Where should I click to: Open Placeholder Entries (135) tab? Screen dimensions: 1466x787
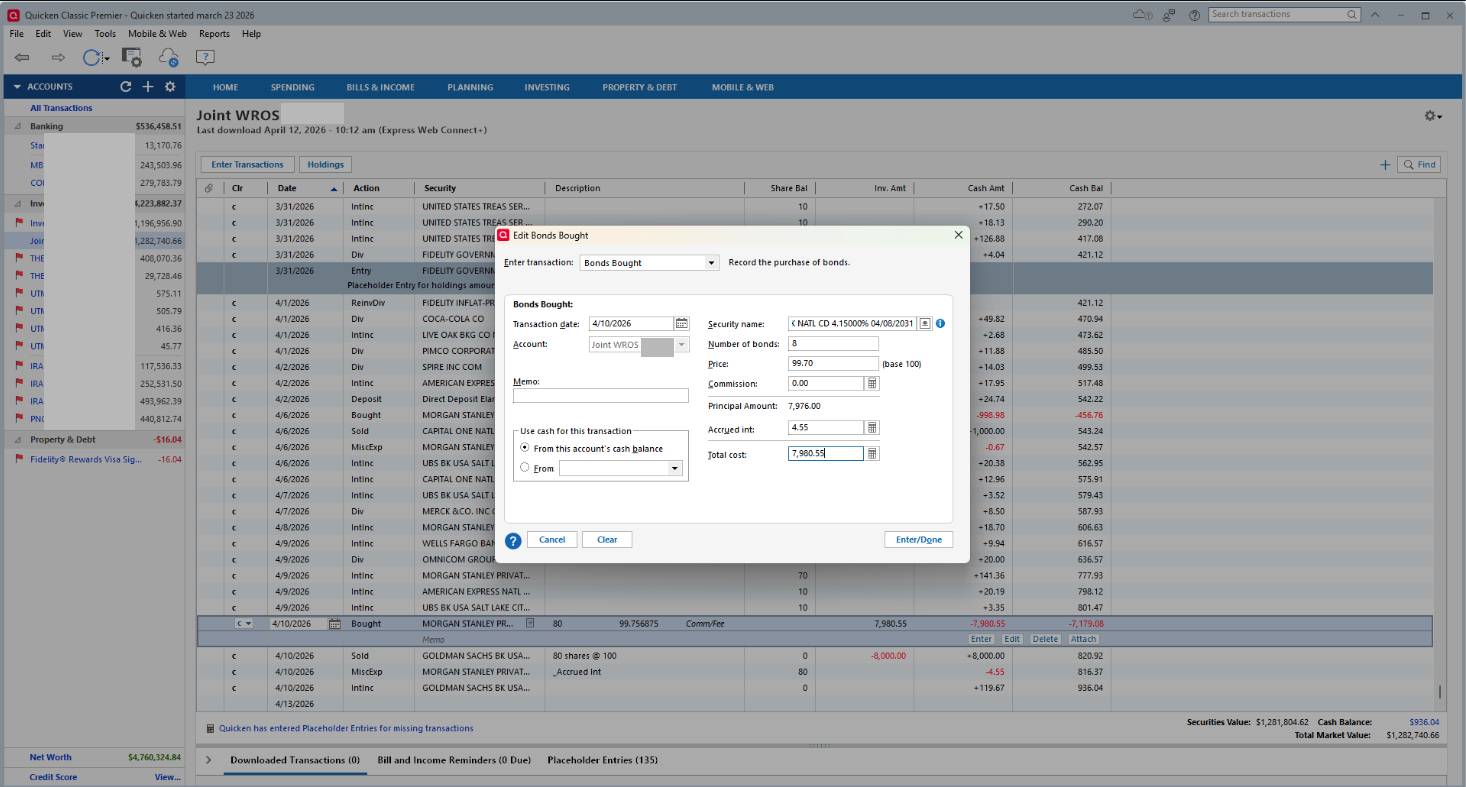coord(602,760)
